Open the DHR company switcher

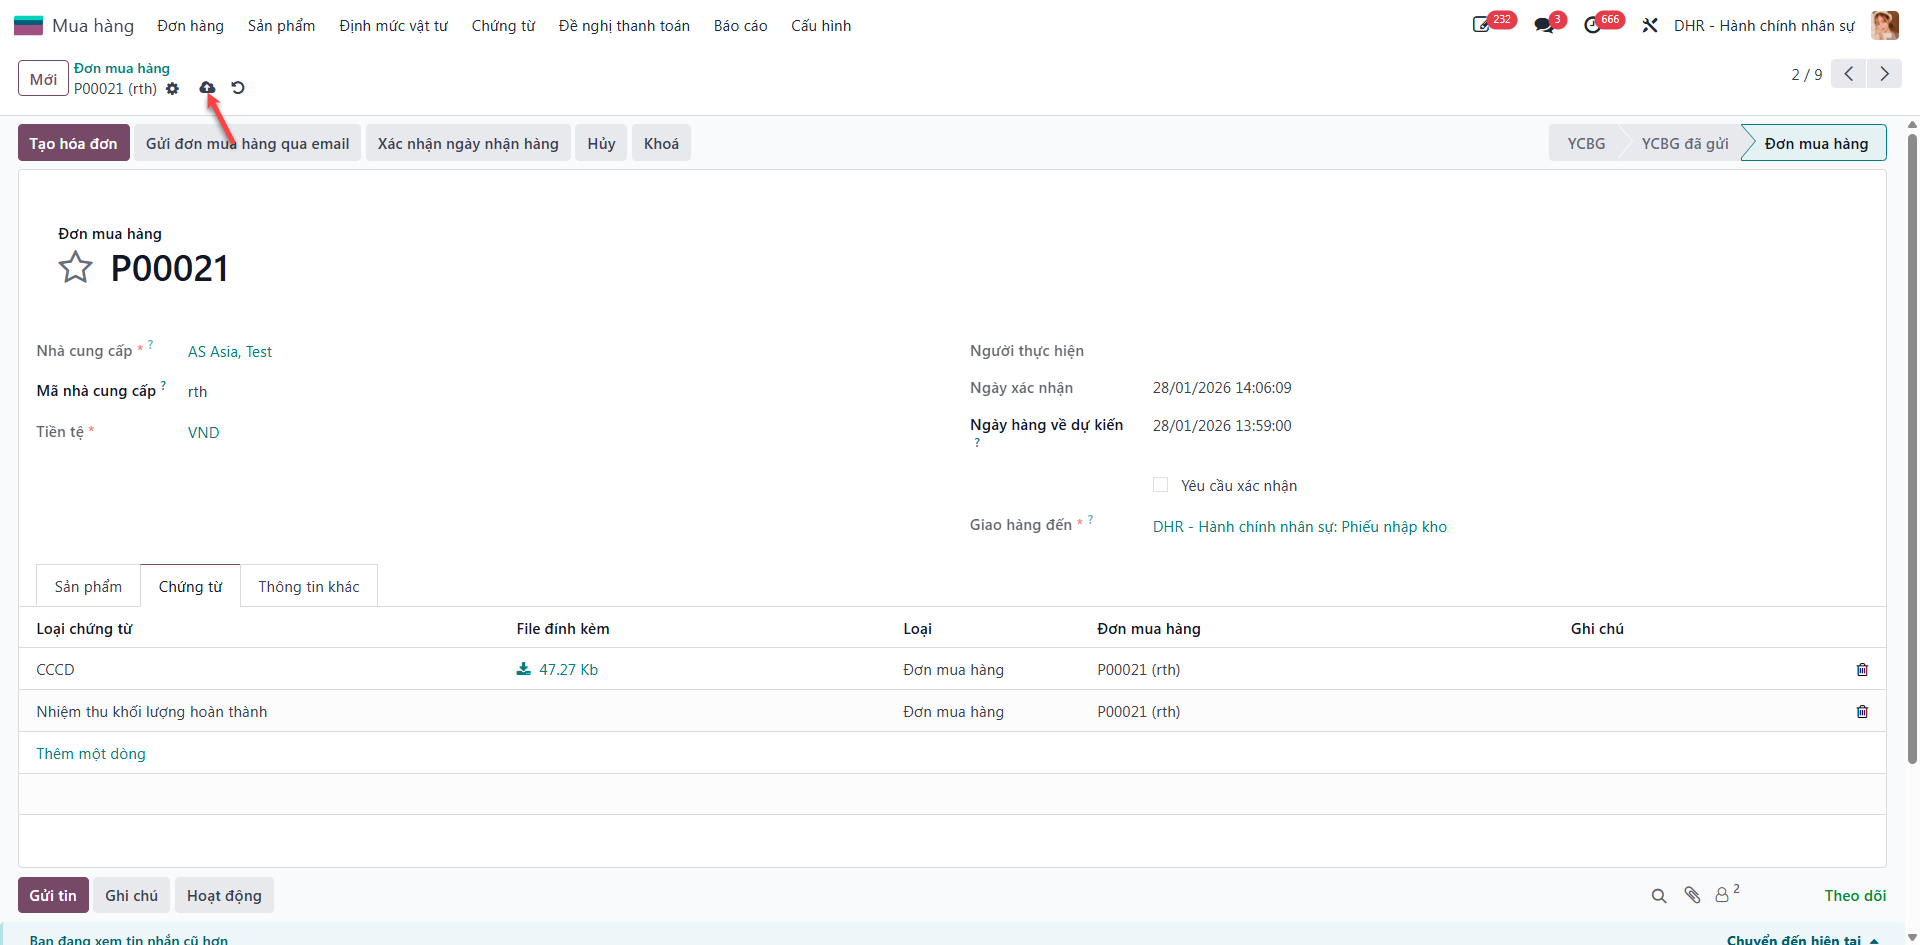pyautogui.click(x=1764, y=26)
